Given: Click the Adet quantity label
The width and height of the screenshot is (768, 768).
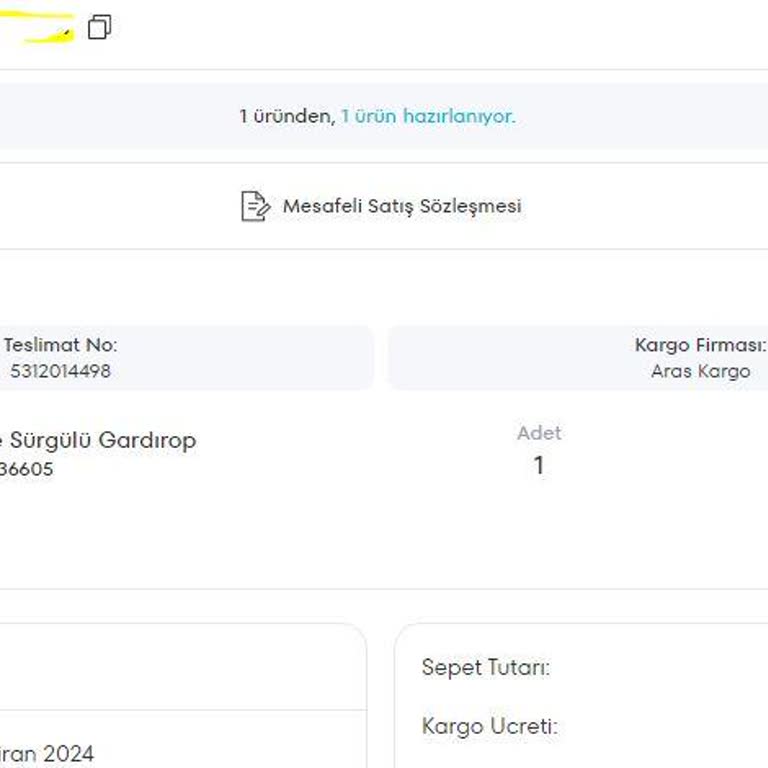Looking at the screenshot, I should (539, 432).
